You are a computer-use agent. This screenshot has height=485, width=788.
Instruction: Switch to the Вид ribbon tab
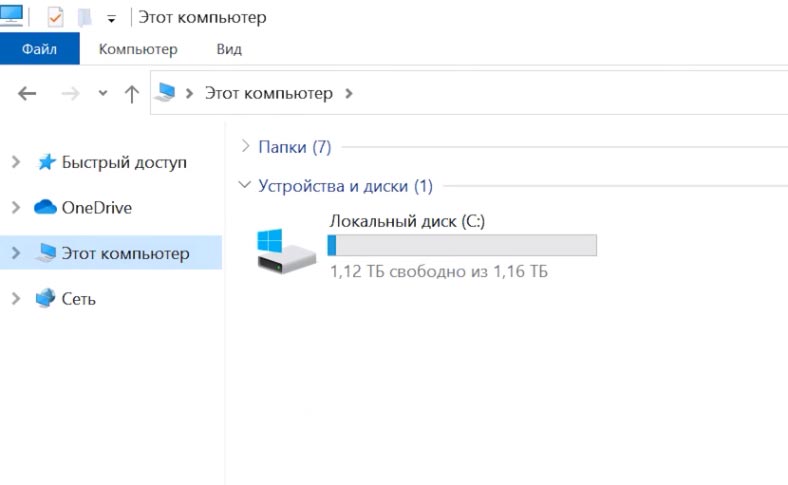pos(229,49)
